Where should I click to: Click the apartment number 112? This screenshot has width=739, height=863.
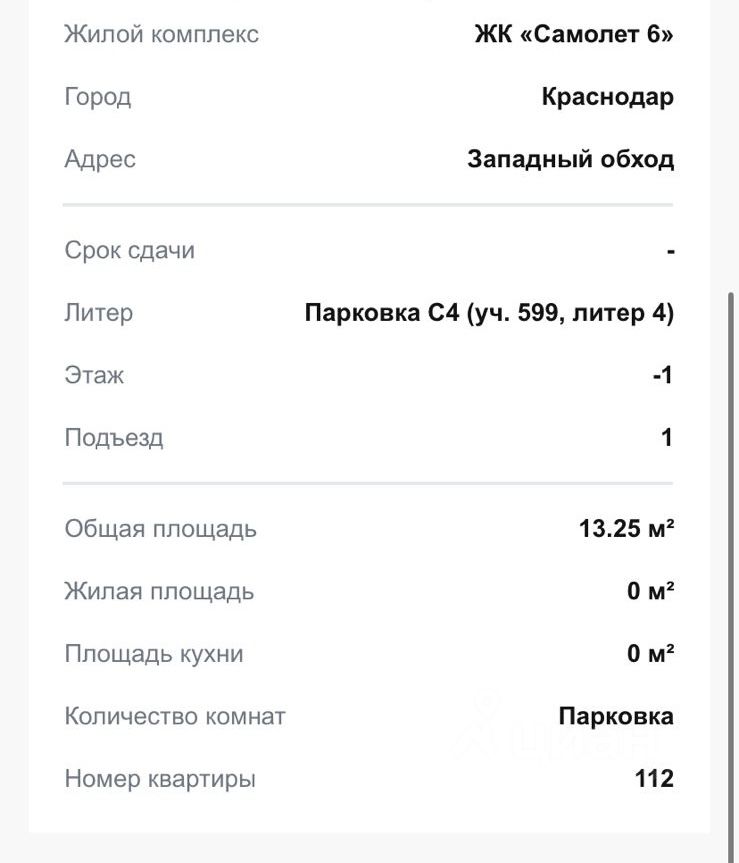click(654, 778)
